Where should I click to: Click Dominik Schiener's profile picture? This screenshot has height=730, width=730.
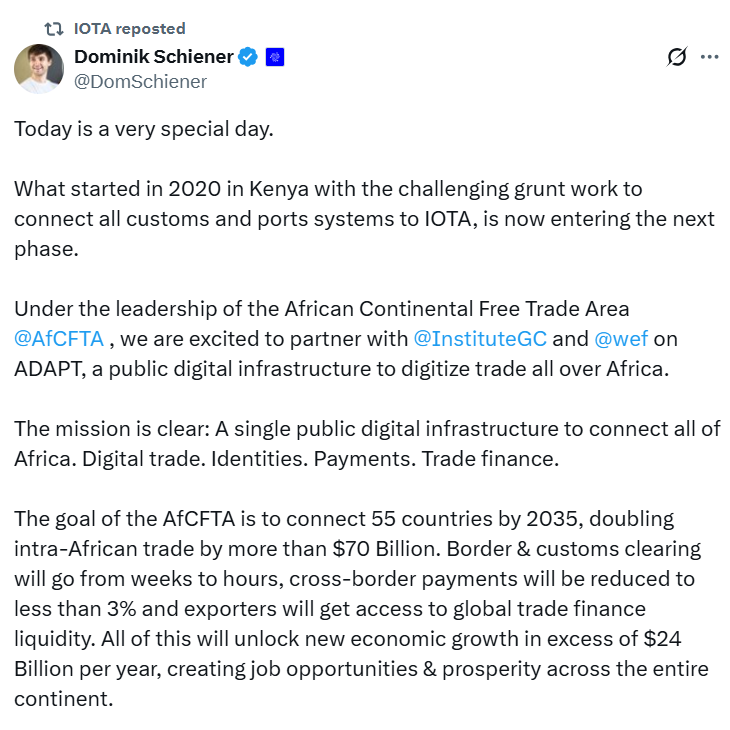click(39, 69)
